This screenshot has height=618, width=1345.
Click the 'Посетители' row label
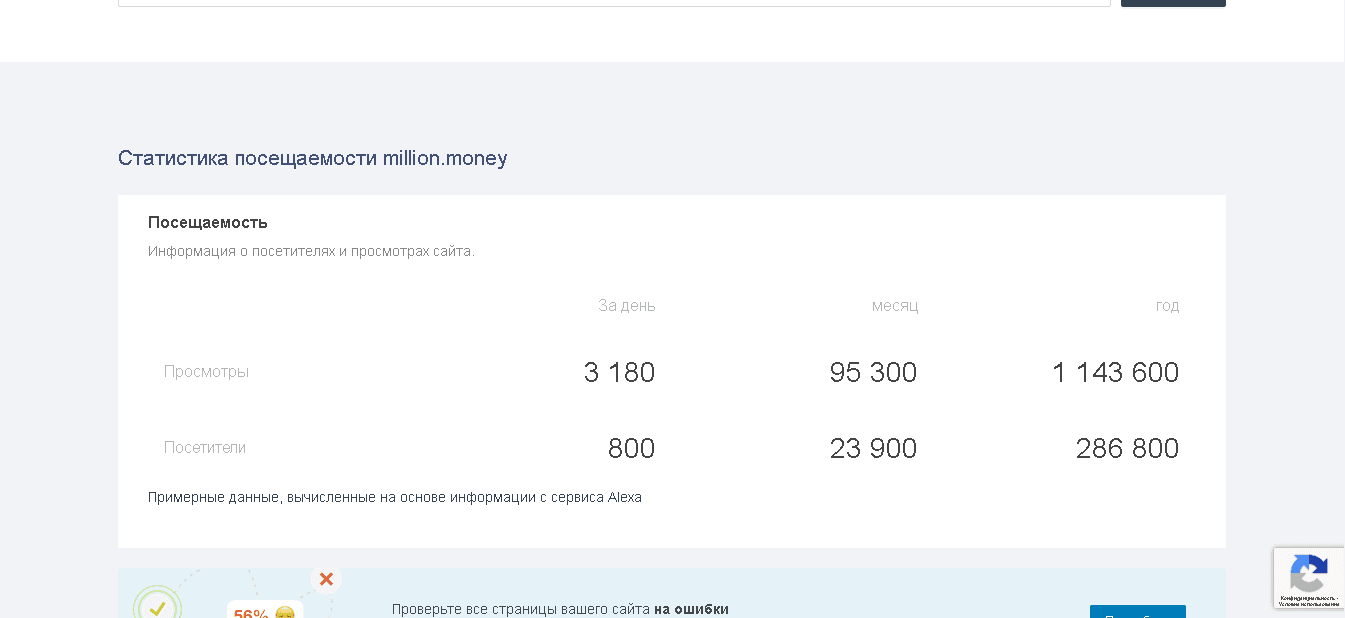(x=205, y=447)
